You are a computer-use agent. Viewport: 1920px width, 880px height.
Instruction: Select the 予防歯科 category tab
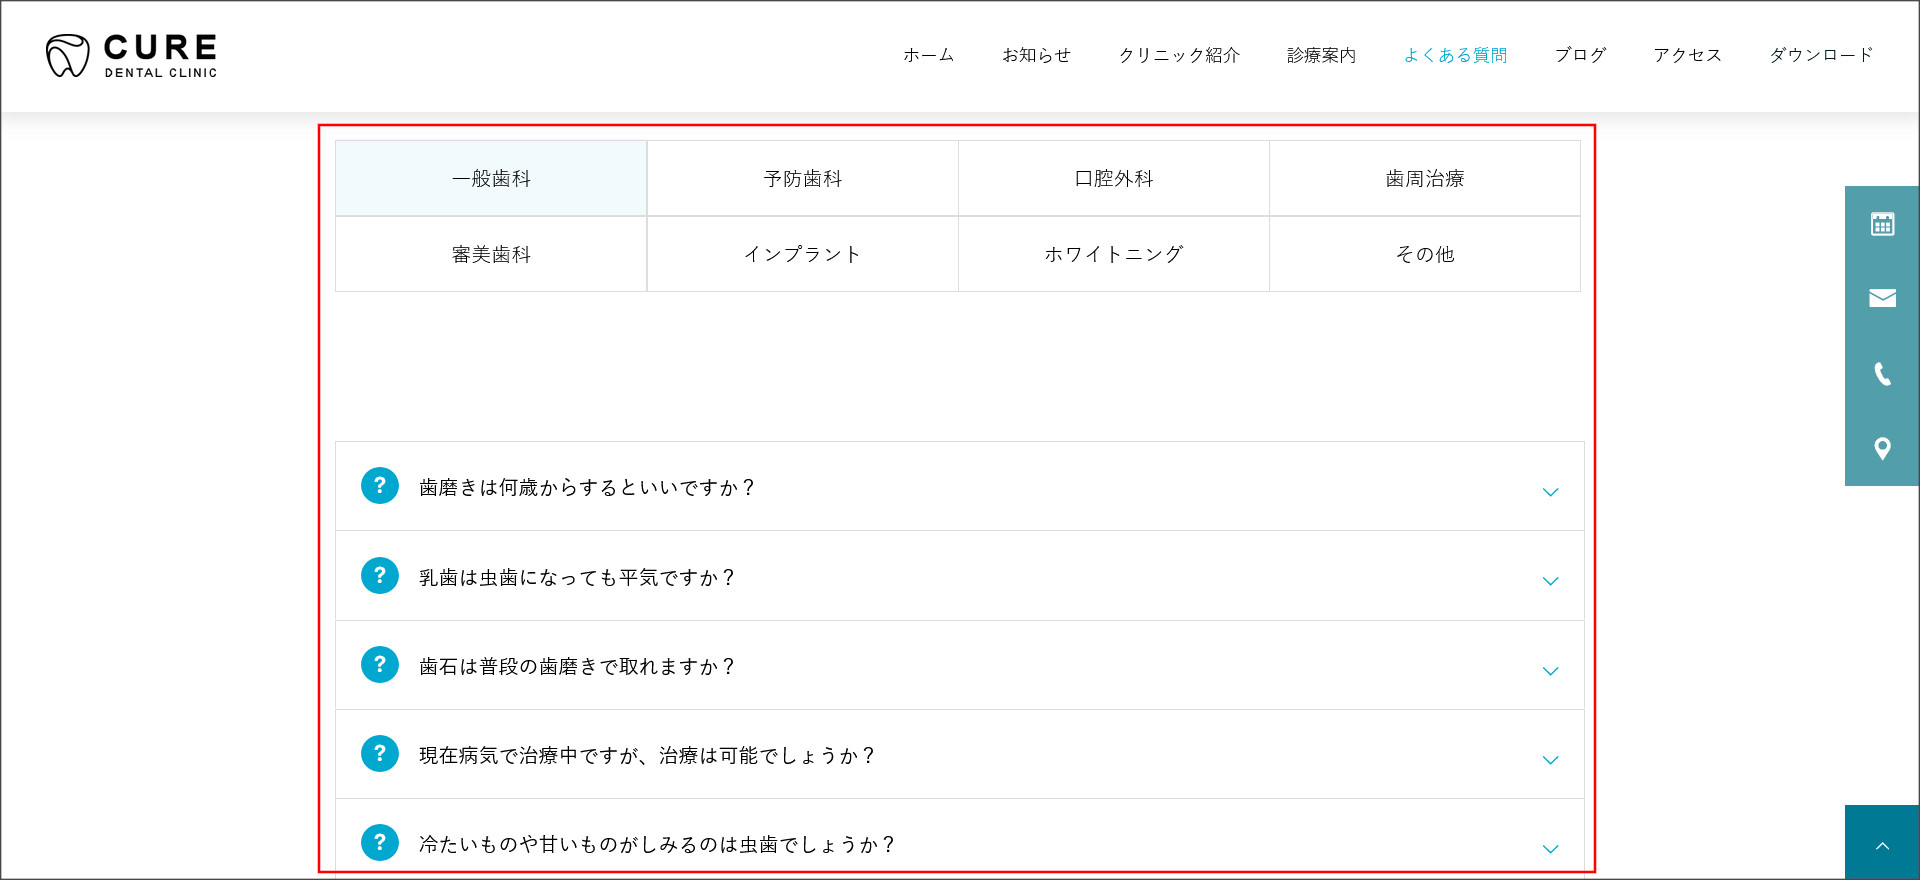802,179
